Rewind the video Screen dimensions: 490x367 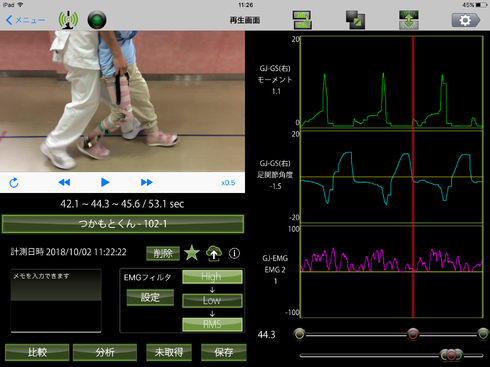64,182
